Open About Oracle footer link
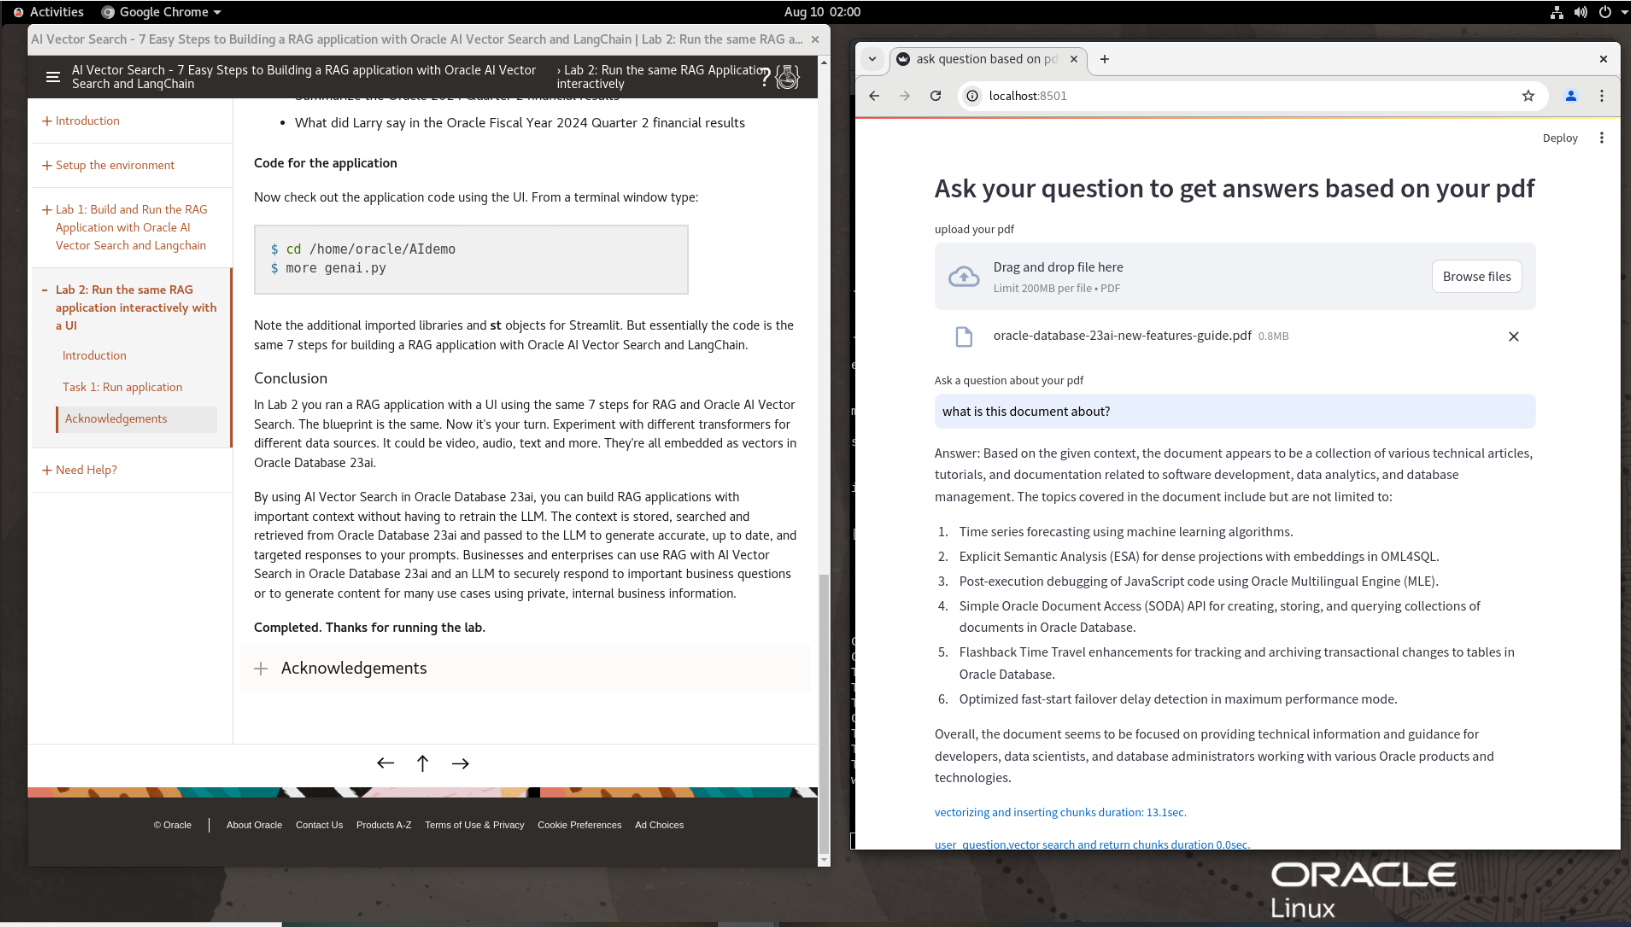The width and height of the screenshot is (1631, 927). click(x=254, y=825)
